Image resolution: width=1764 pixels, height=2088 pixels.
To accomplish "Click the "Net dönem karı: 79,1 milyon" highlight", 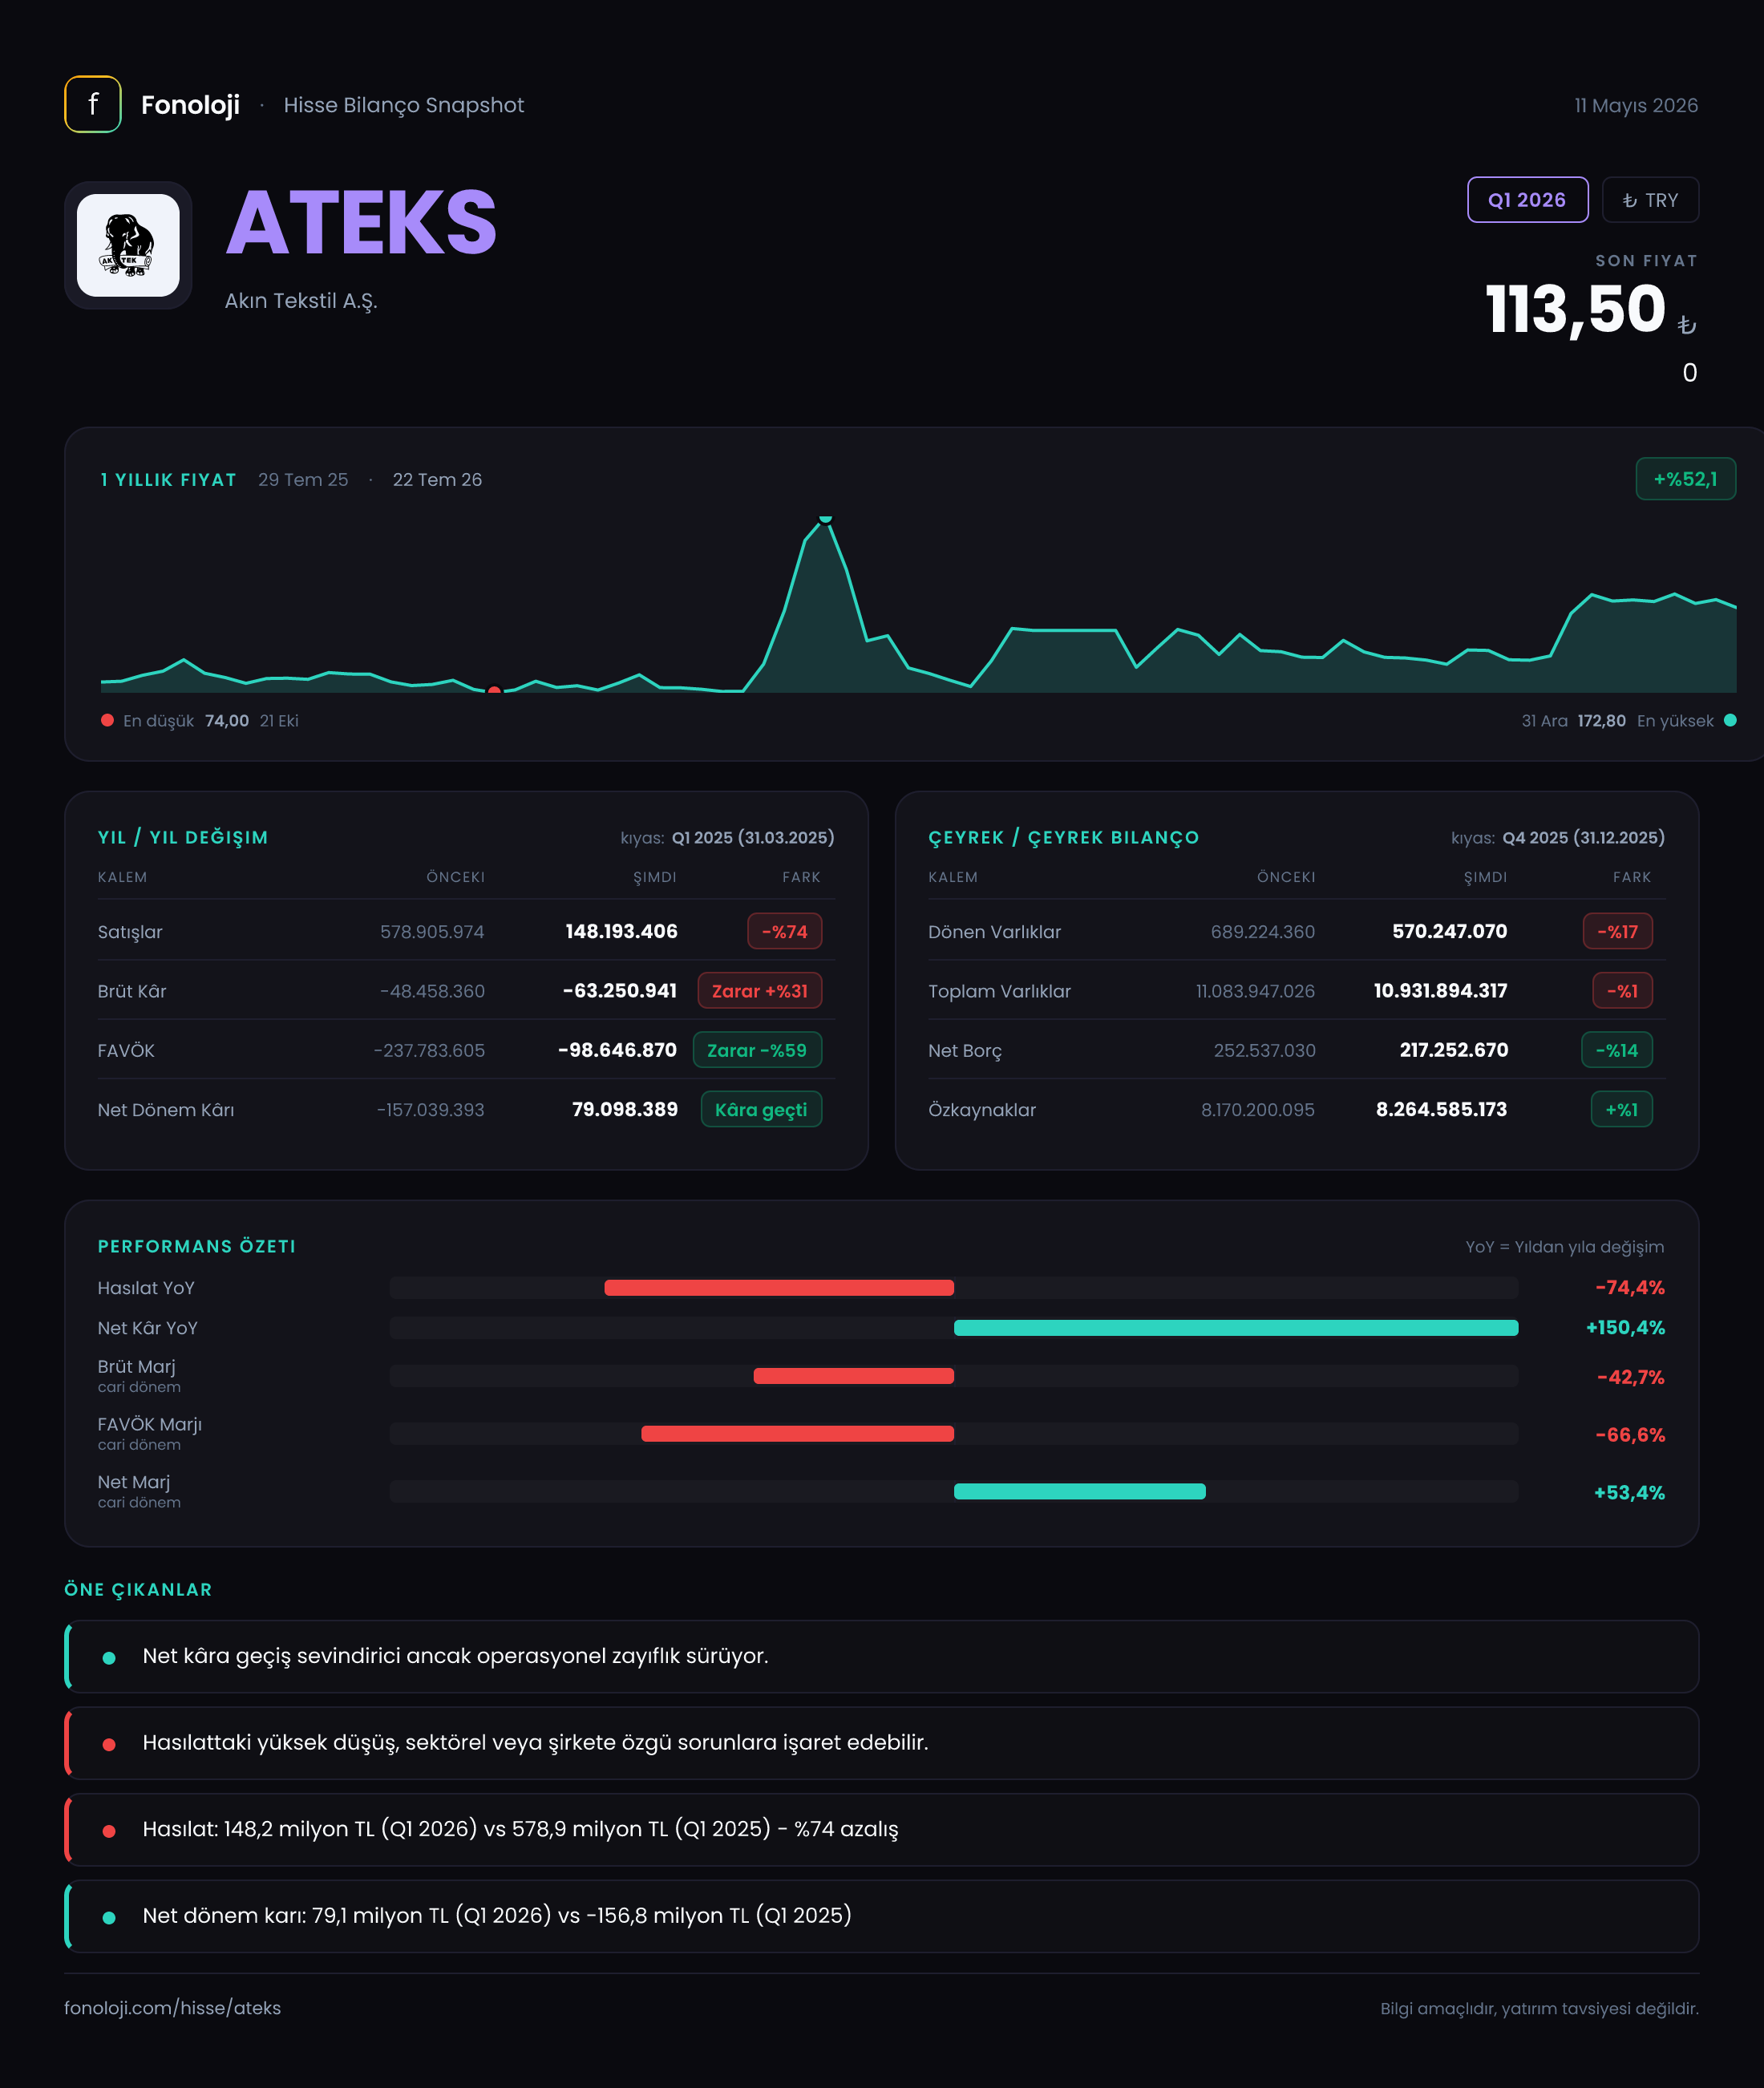I will point(882,1916).
